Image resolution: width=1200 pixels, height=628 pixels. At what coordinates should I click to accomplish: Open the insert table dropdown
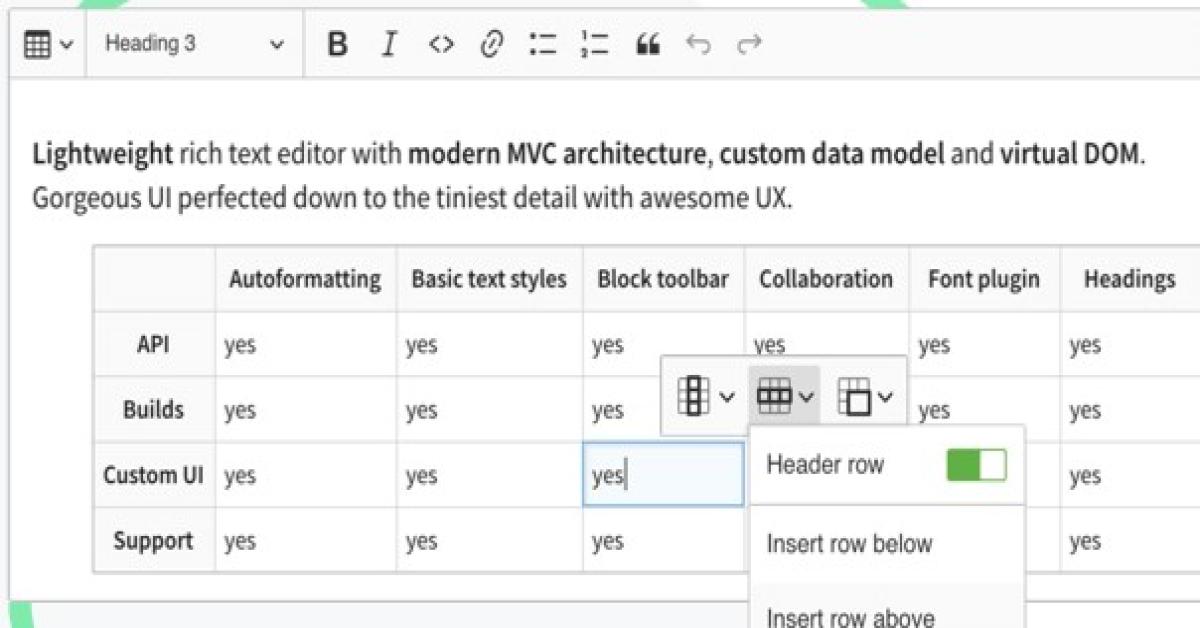pos(47,45)
